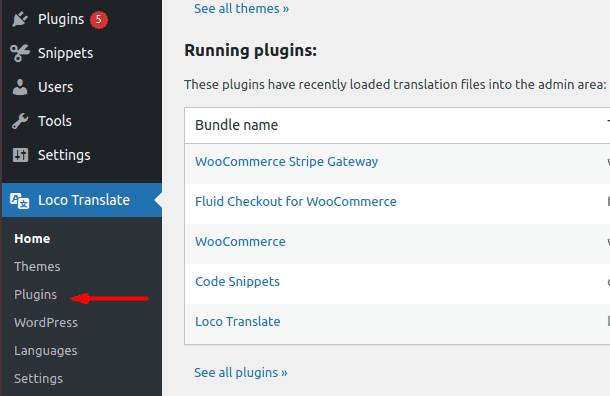This screenshot has height=396, width=610.
Task: Open Loco Translate Home submenu
Action: click(x=32, y=238)
